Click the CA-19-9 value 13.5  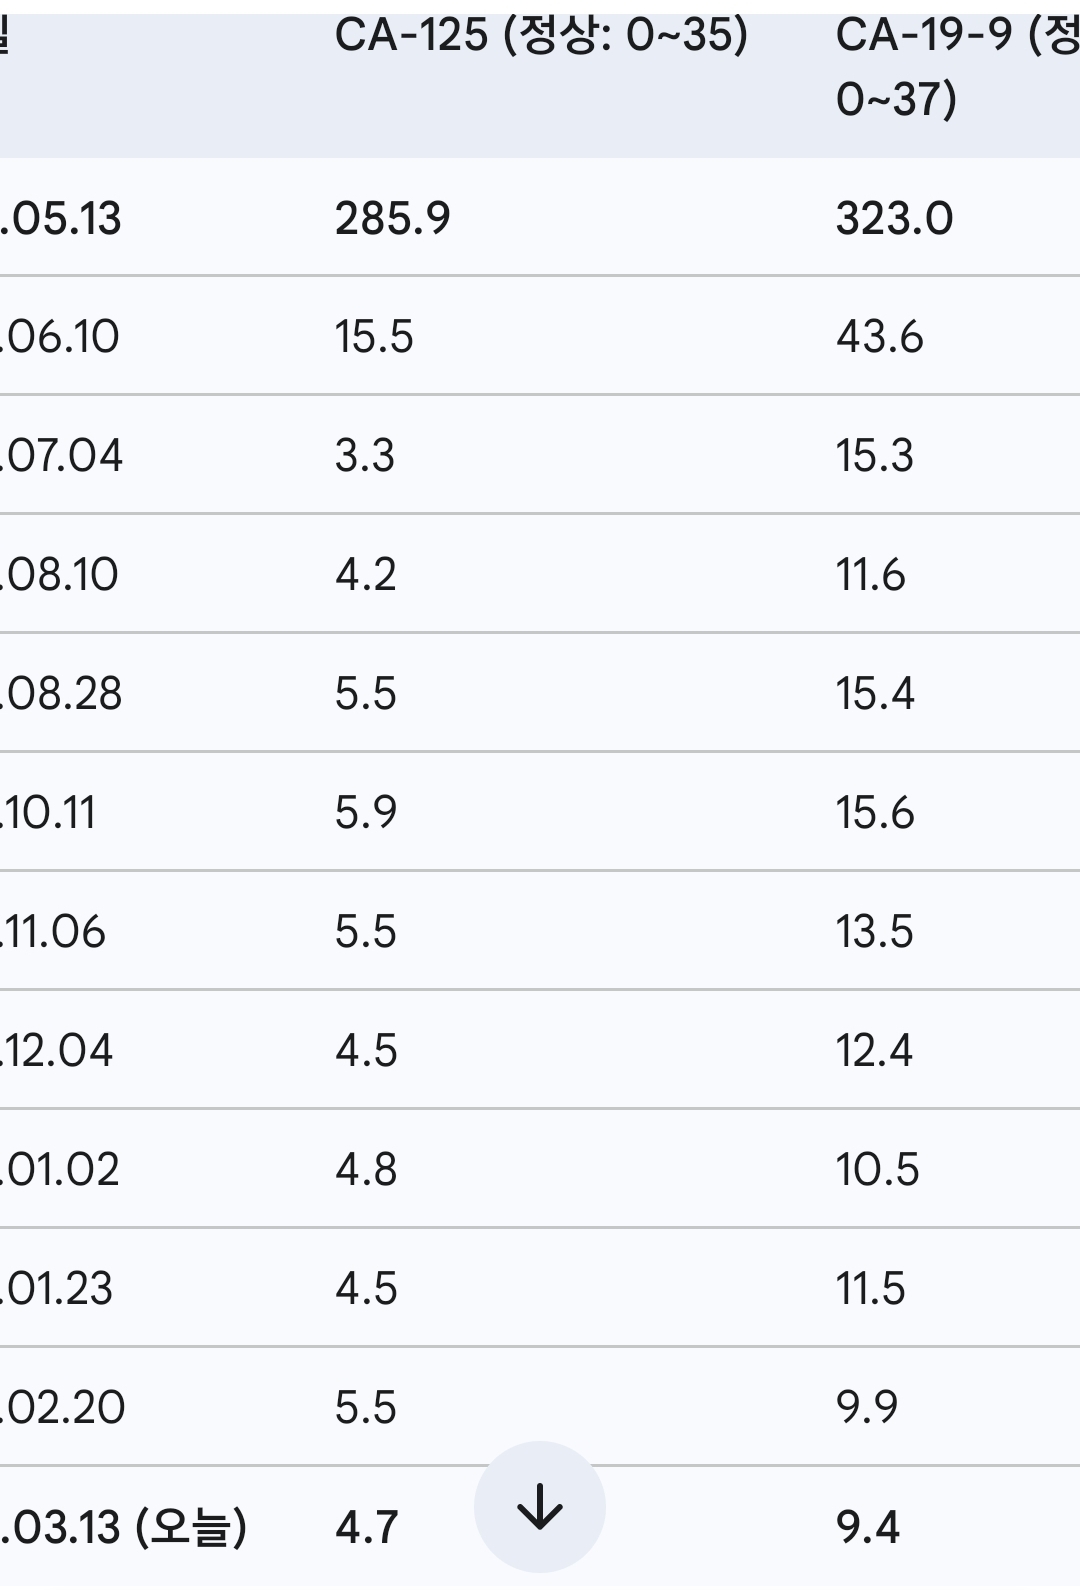point(875,932)
